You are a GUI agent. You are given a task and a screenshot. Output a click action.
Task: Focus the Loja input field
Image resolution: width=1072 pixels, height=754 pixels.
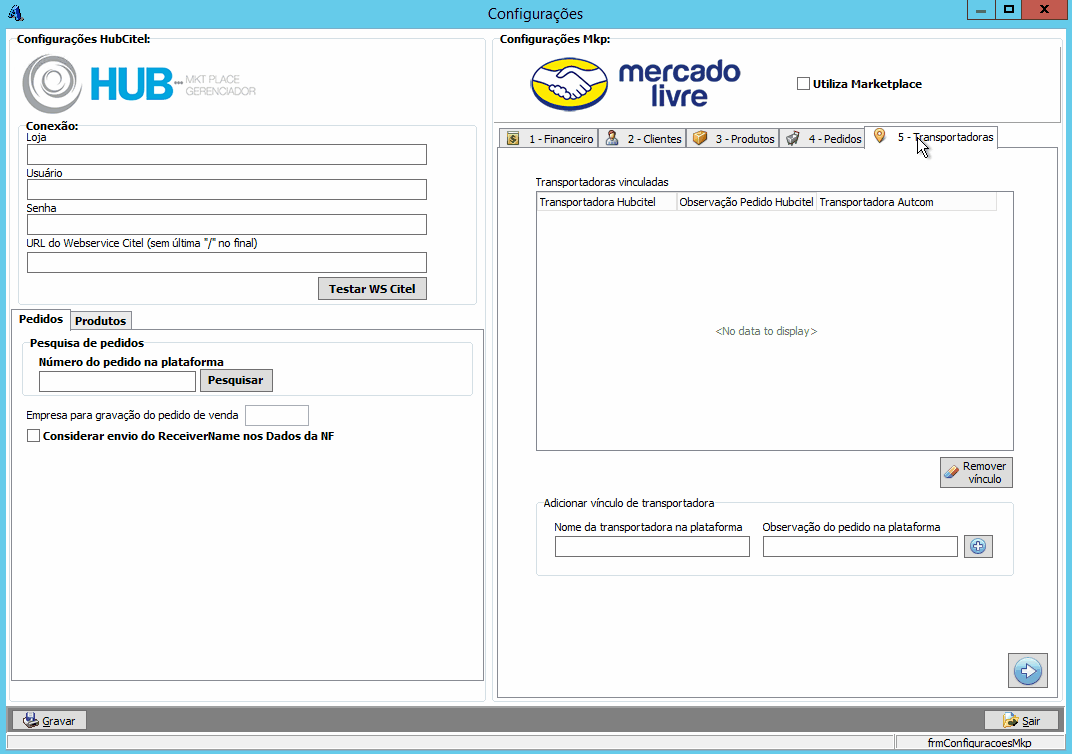pyautogui.click(x=227, y=154)
